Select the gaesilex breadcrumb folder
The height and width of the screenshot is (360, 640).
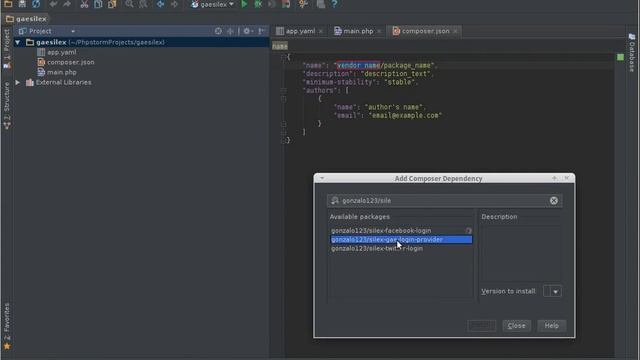pos(27,19)
